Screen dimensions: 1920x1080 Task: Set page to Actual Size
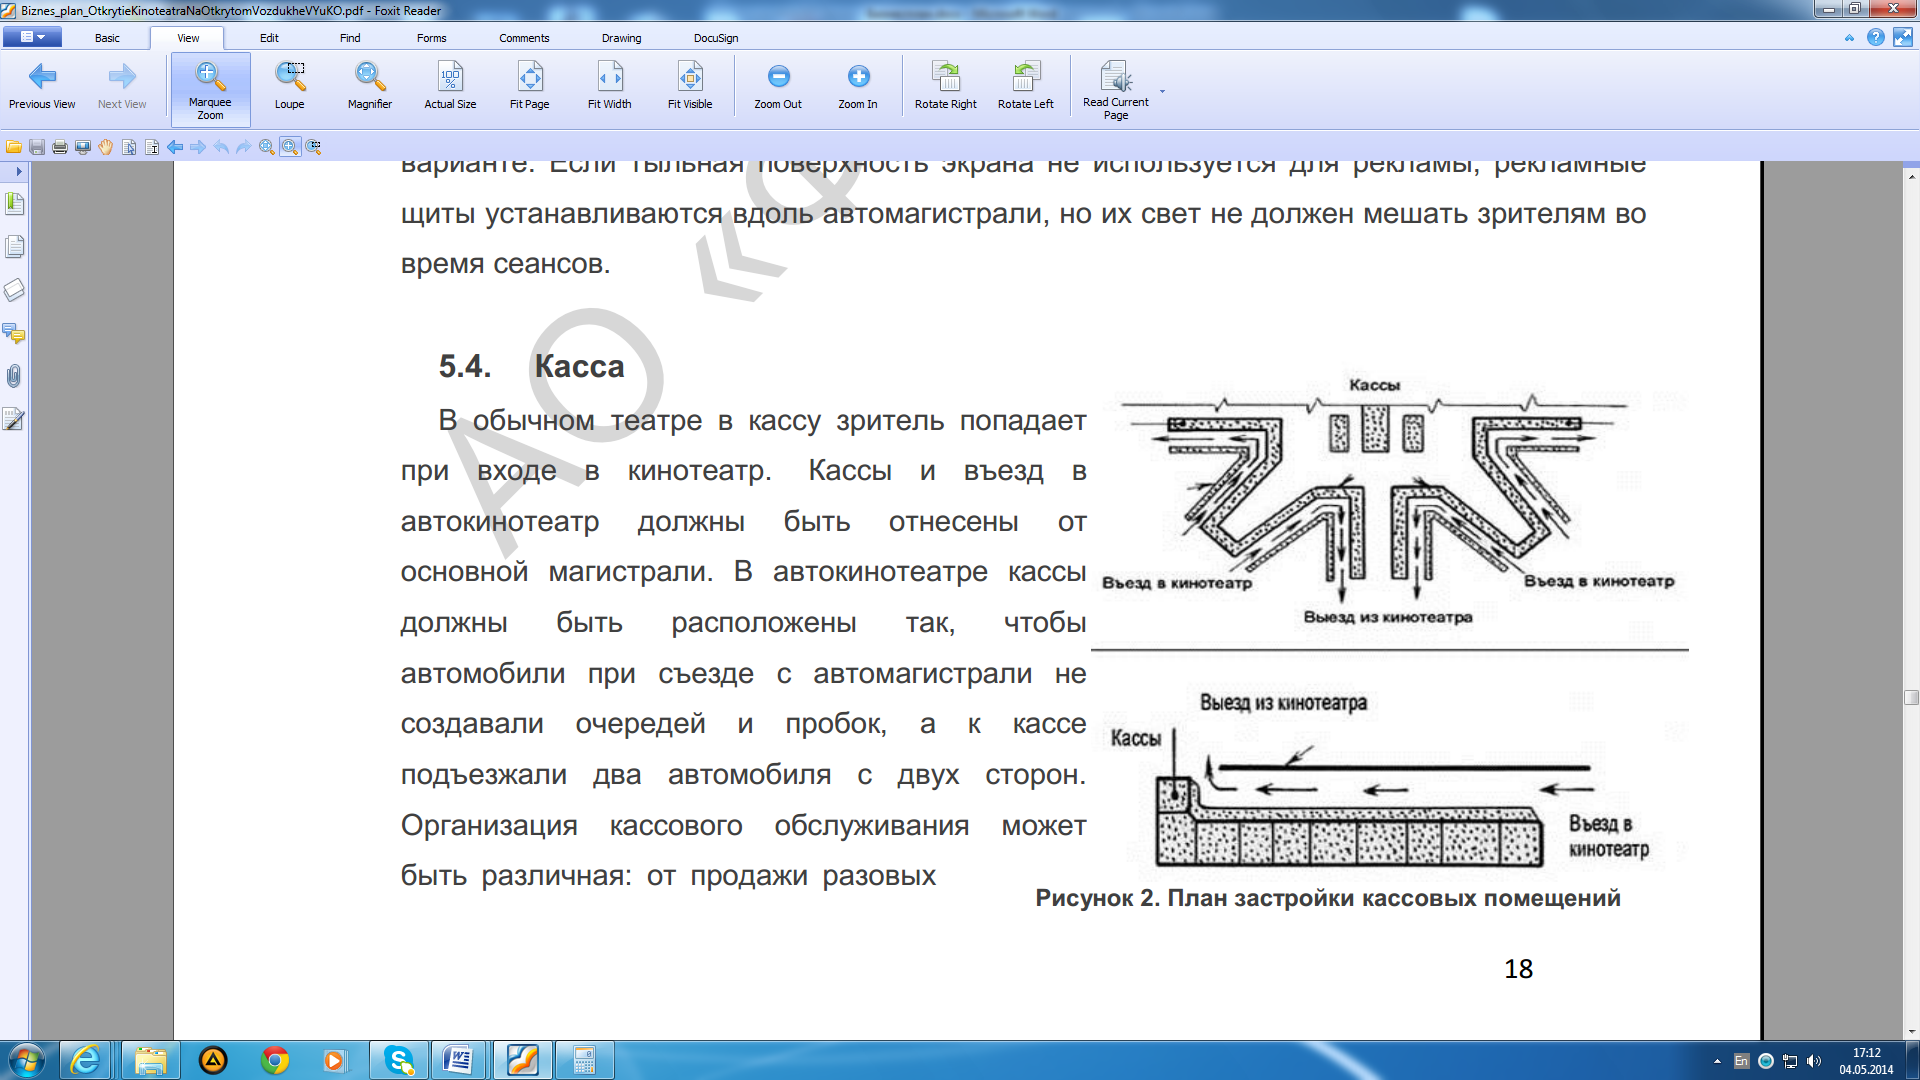450,86
